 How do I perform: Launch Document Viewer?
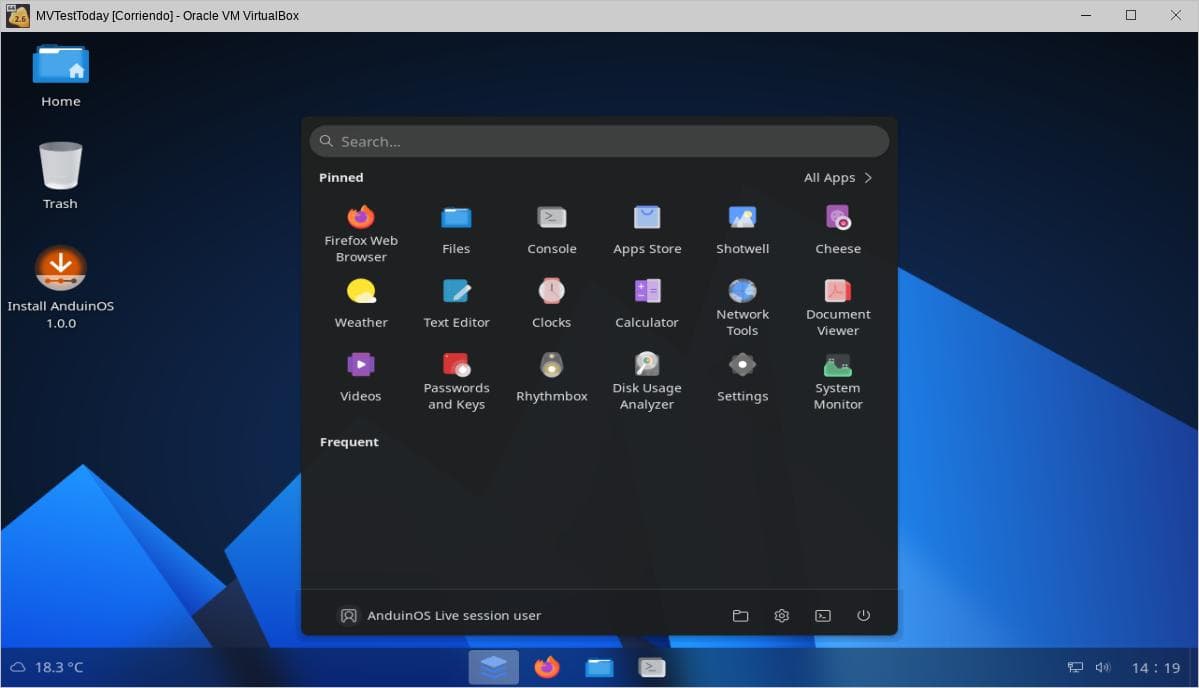(838, 307)
